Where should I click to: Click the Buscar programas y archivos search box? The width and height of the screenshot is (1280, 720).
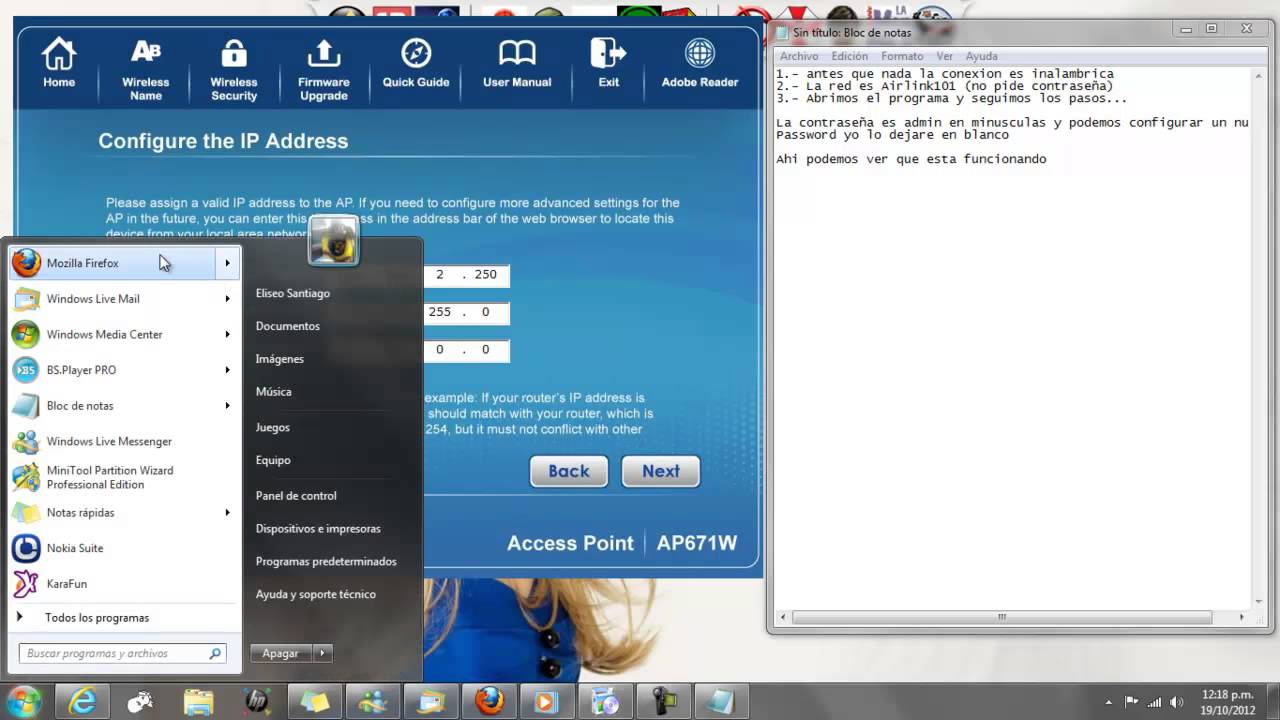pyautogui.click(x=122, y=654)
